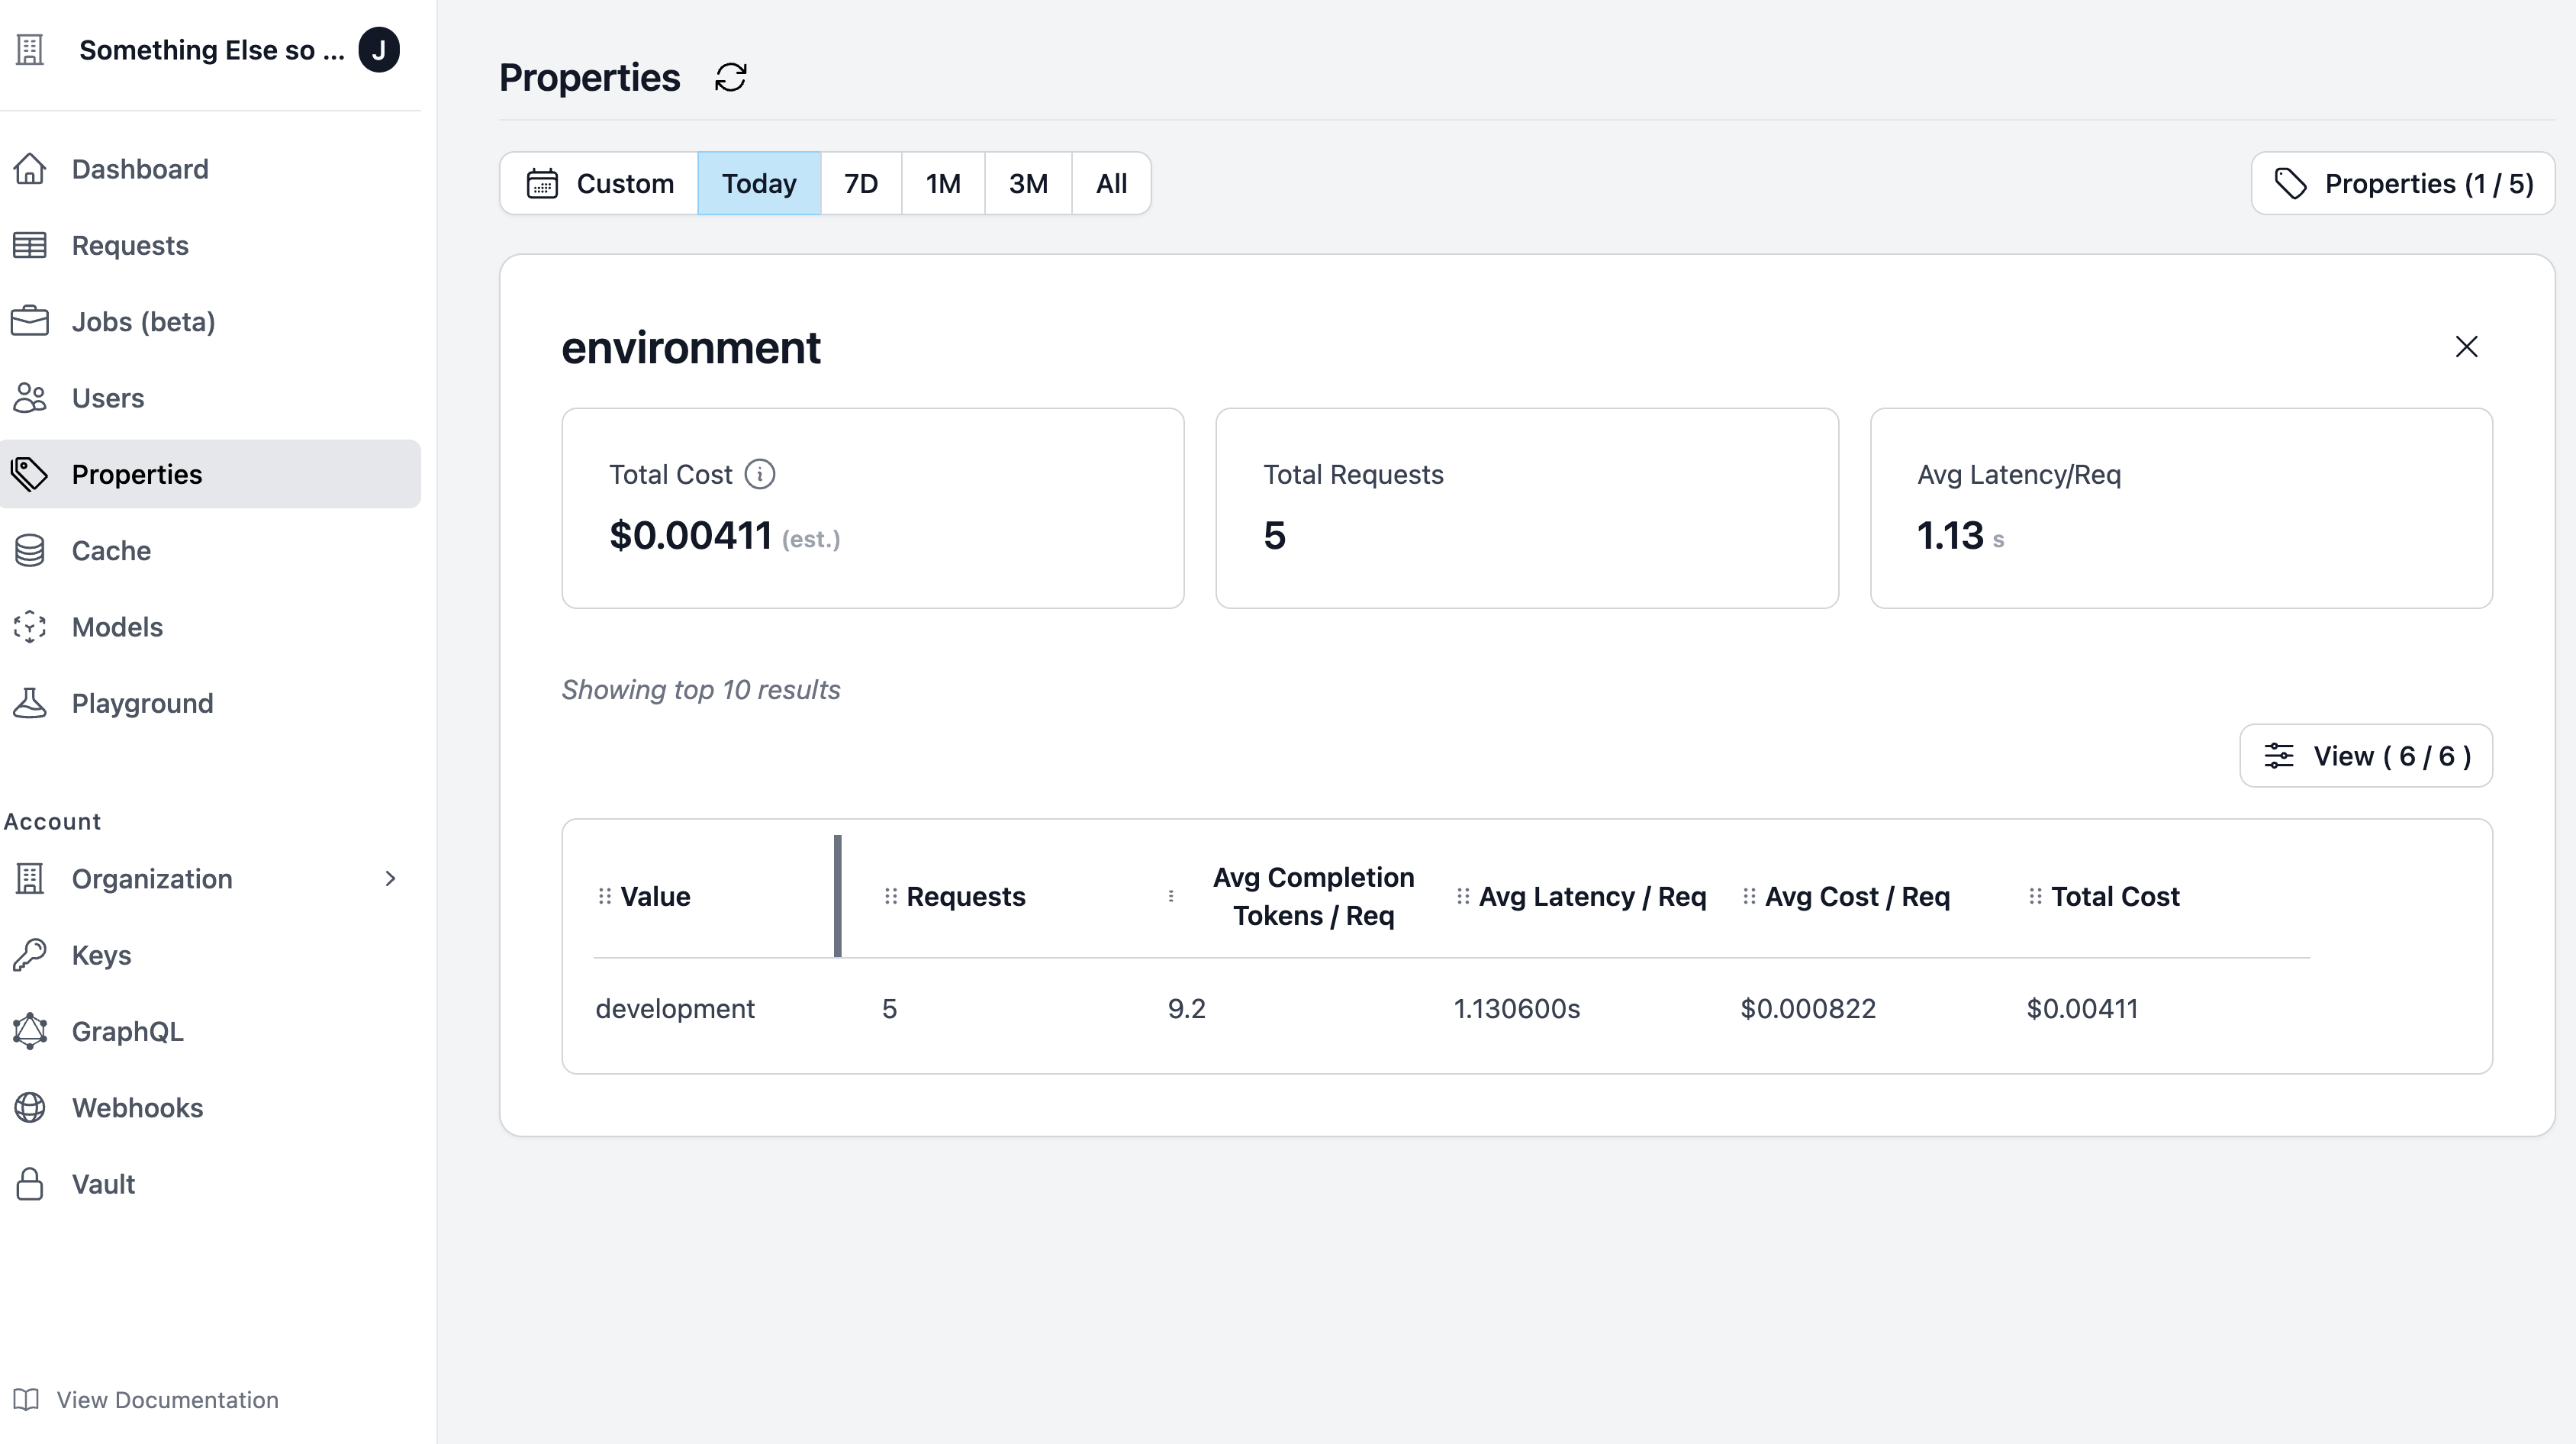The image size is (2576, 1444).
Task: Open the Playground via its flask icon
Action: pyautogui.click(x=29, y=703)
